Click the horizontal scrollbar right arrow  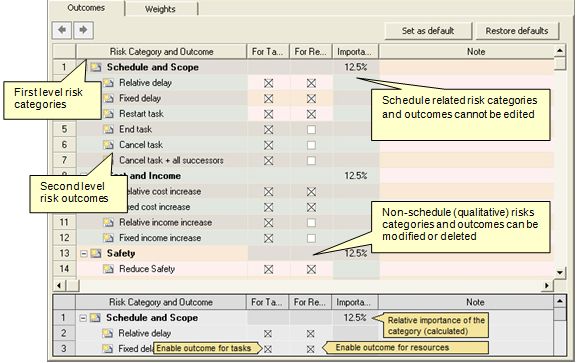coord(547,285)
